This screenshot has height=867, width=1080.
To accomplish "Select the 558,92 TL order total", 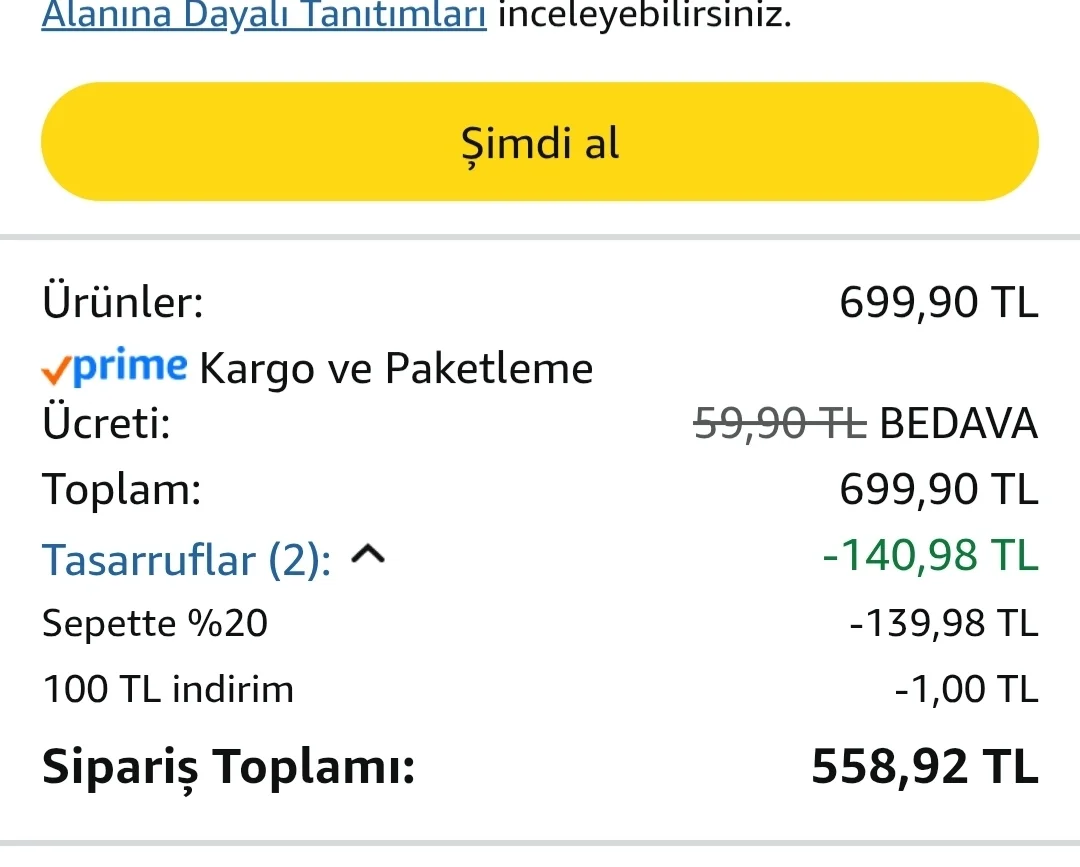I will click(x=924, y=768).
